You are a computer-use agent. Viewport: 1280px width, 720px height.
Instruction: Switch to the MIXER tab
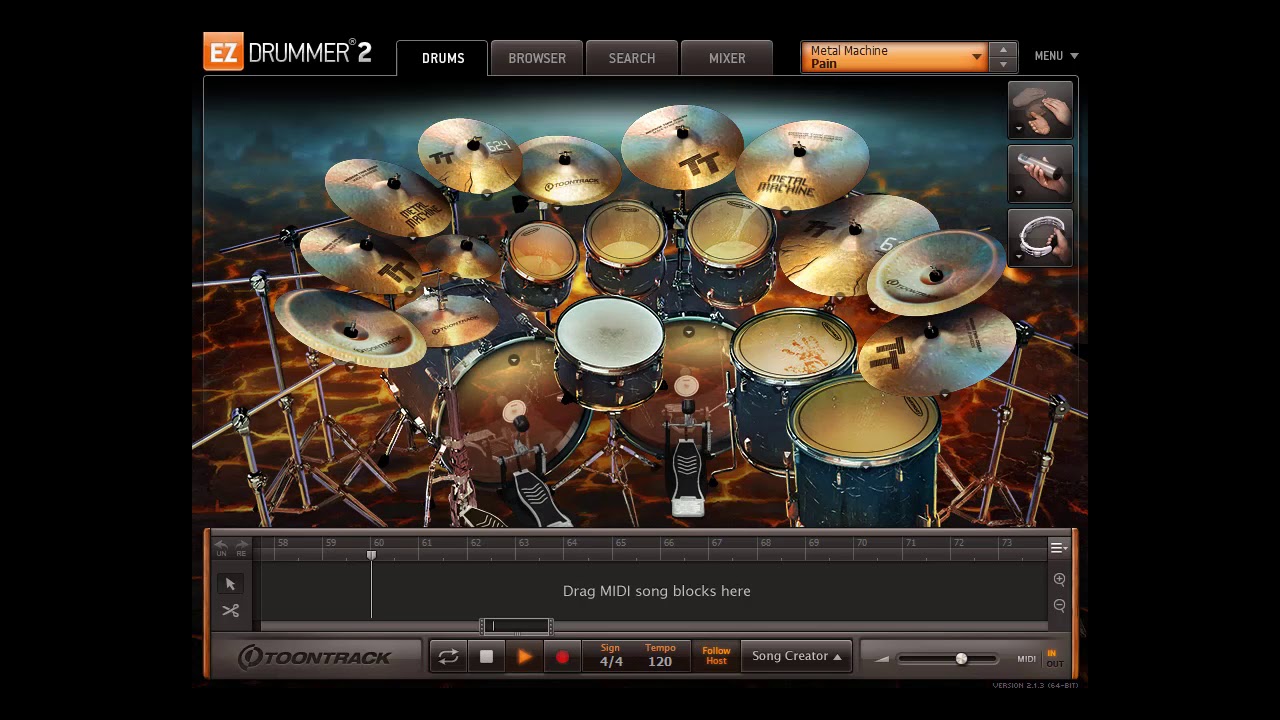coord(727,58)
